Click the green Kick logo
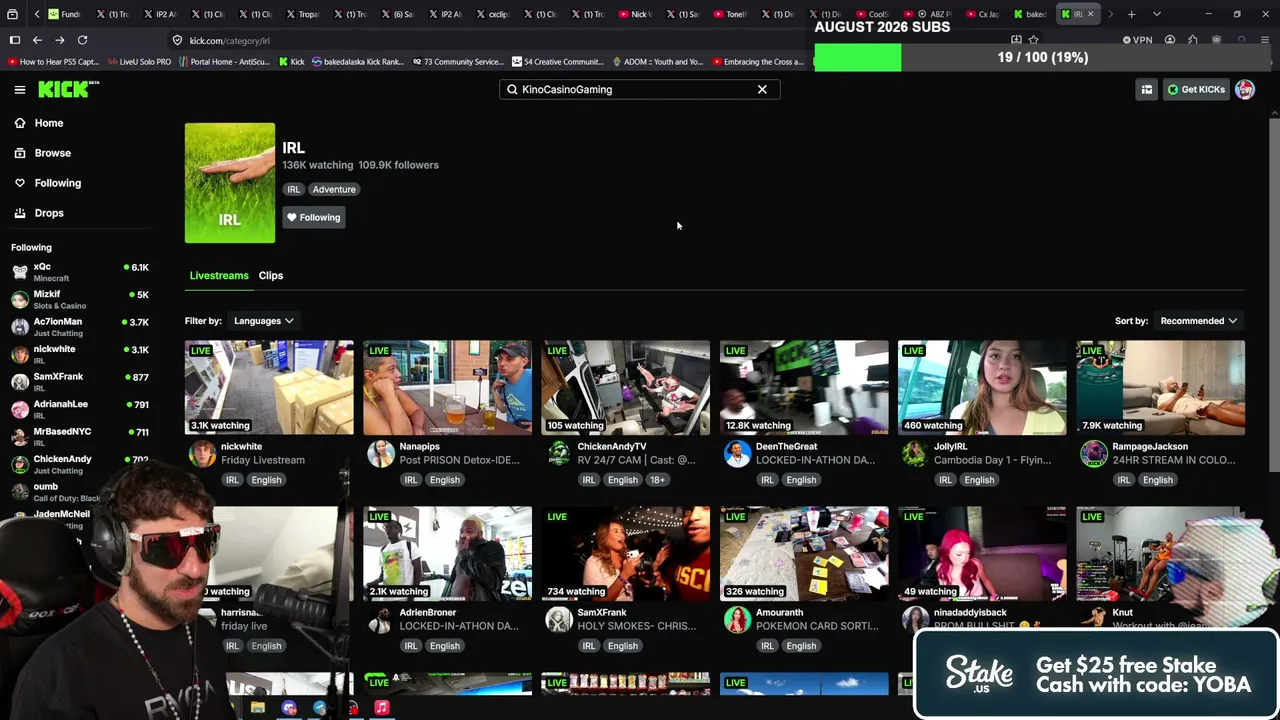1280x720 pixels. [x=68, y=89]
